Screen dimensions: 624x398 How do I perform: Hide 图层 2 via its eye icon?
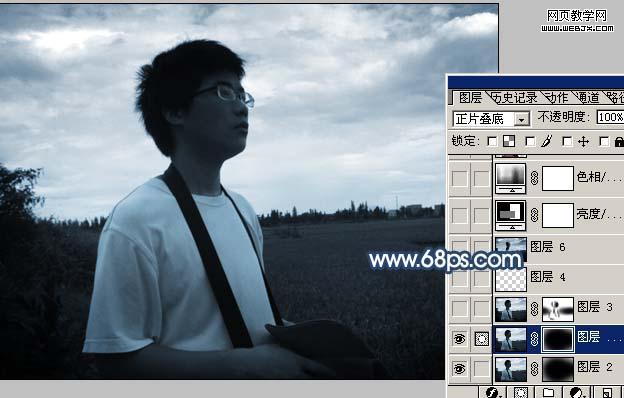(460, 369)
